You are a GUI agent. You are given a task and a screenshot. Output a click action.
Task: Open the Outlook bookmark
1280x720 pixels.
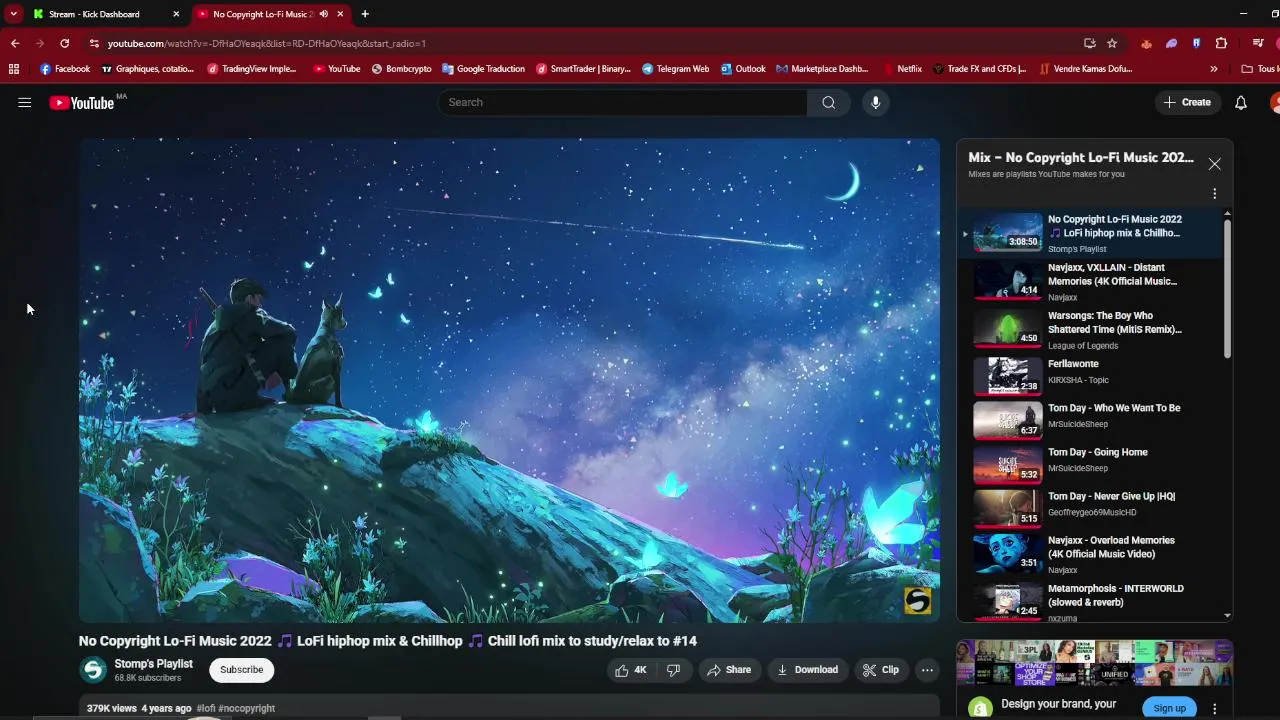point(742,69)
